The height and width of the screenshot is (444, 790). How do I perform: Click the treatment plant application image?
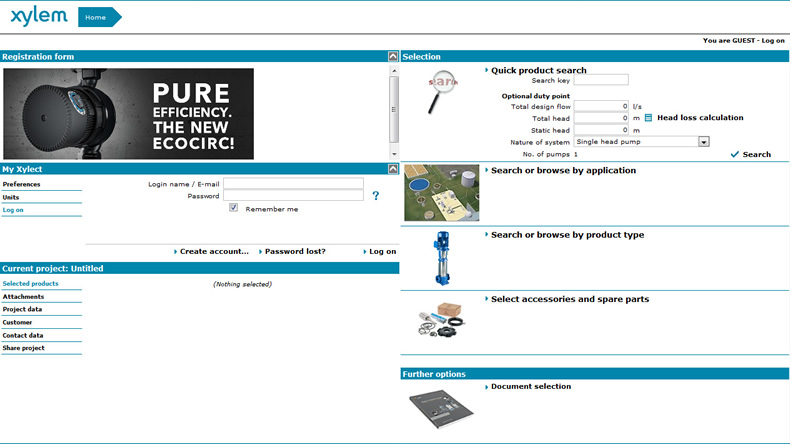click(x=442, y=193)
